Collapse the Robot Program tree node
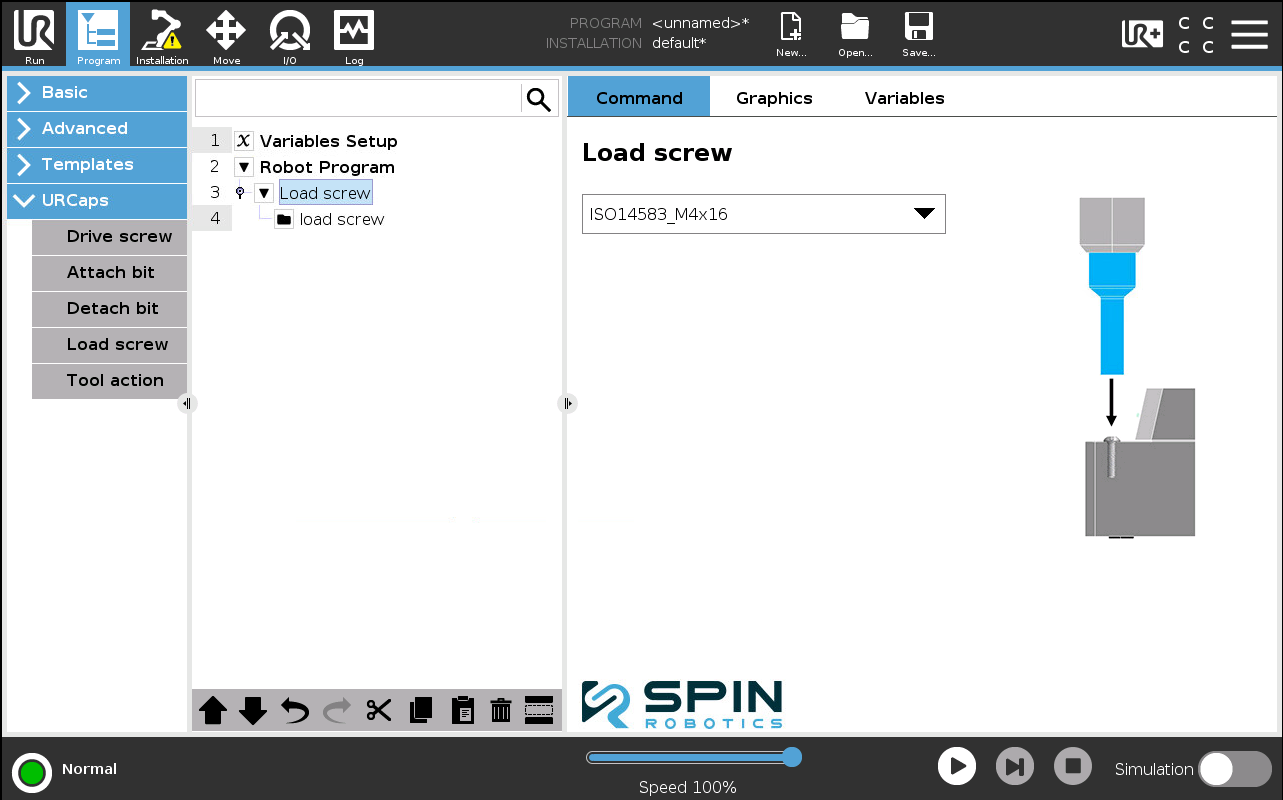Viewport: 1283px width, 800px height. 244,167
